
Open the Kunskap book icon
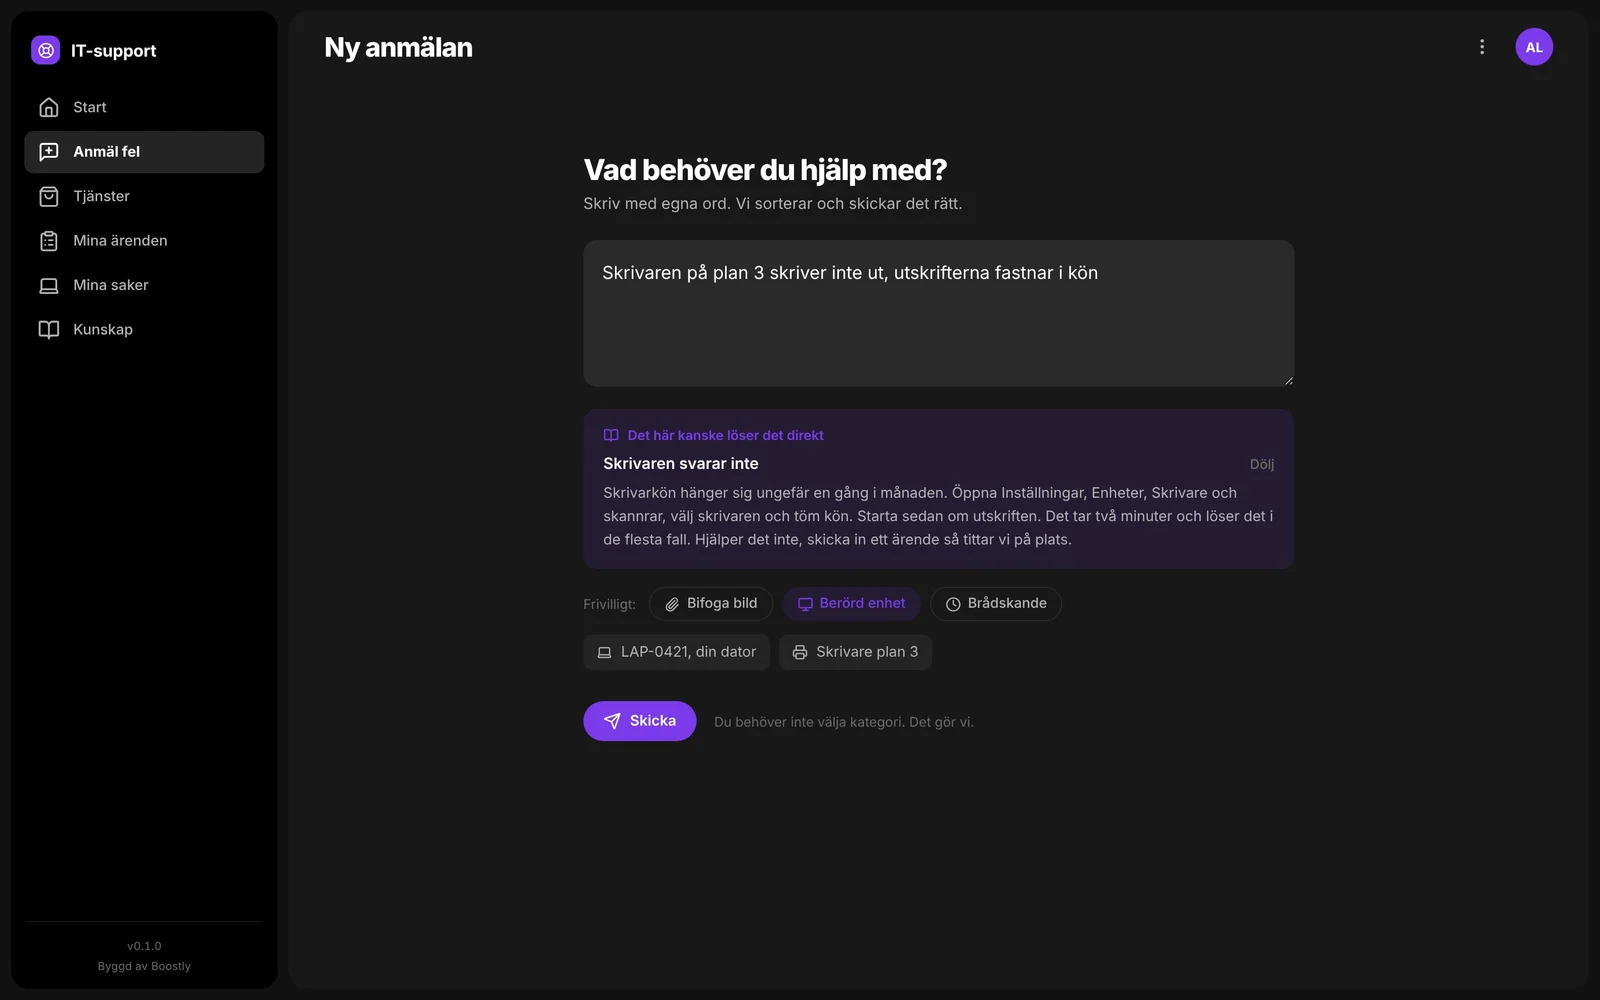click(x=48, y=329)
